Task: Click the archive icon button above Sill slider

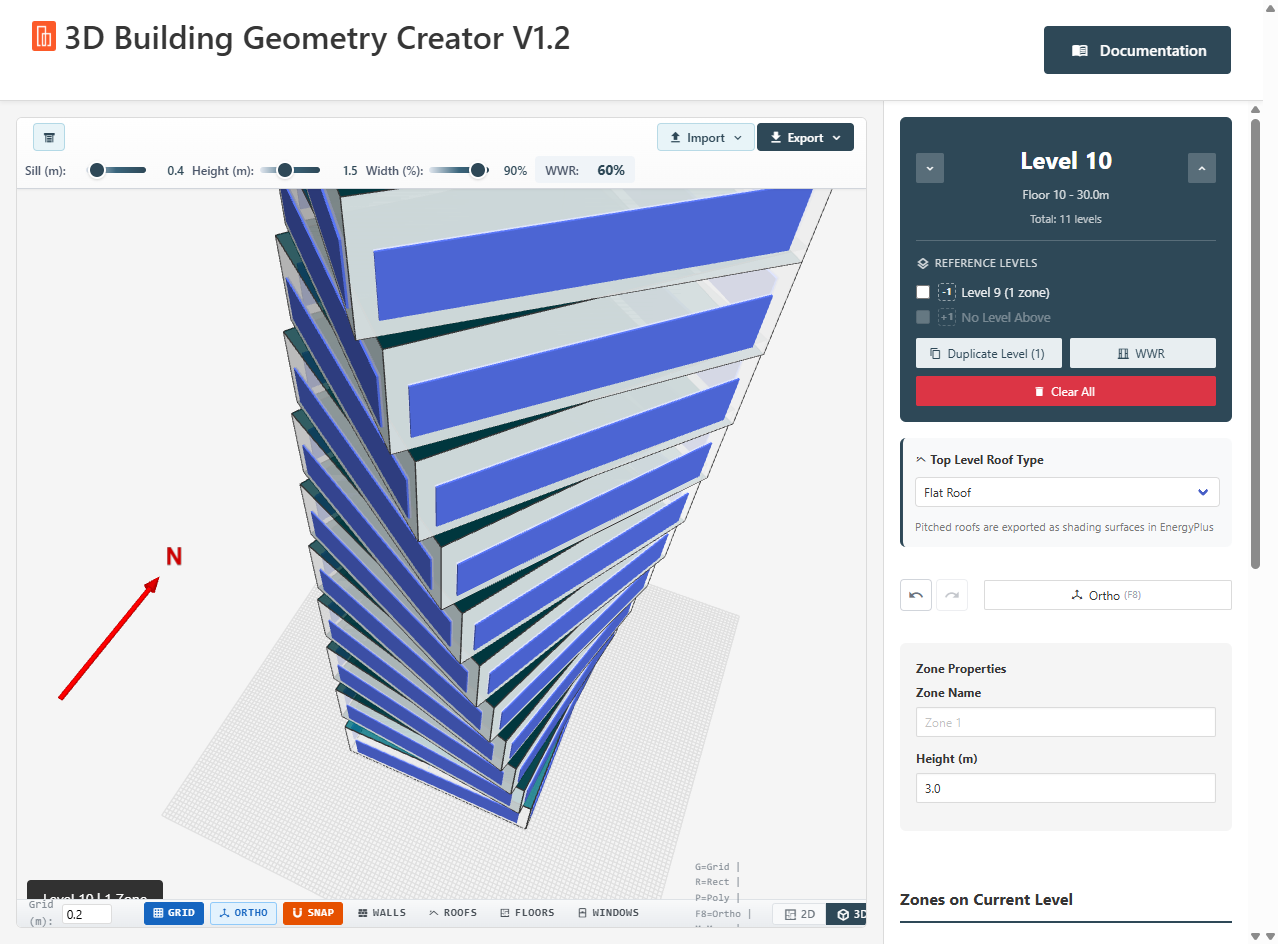Action: point(49,138)
